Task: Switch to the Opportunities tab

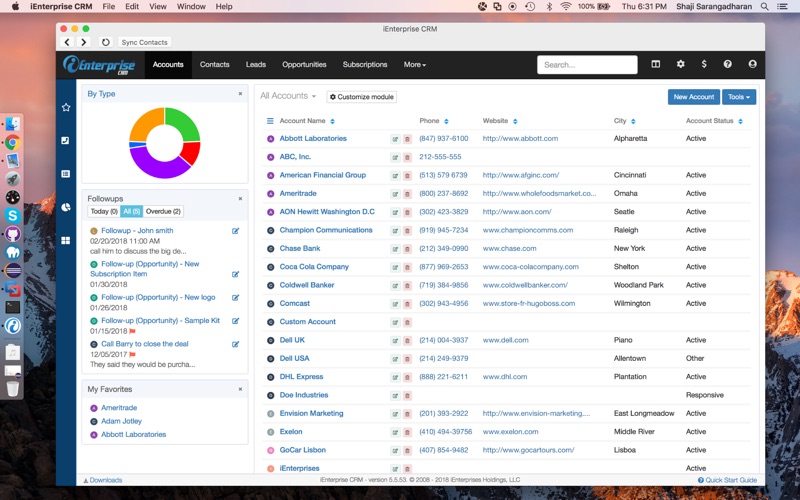Action: click(x=304, y=65)
